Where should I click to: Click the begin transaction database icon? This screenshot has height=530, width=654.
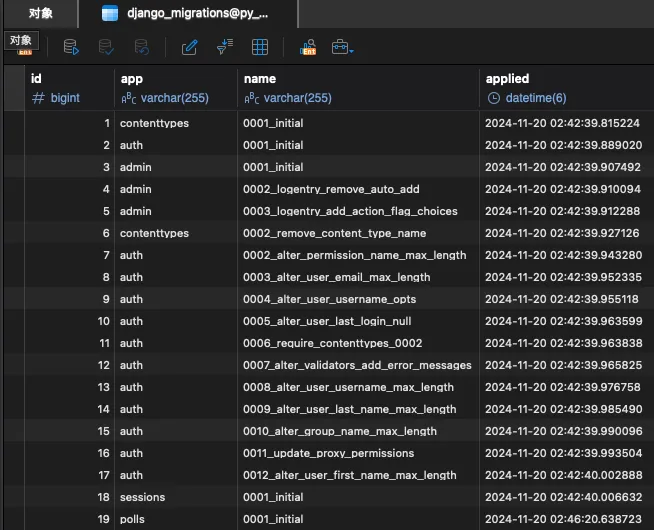click(x=71, y=47)
